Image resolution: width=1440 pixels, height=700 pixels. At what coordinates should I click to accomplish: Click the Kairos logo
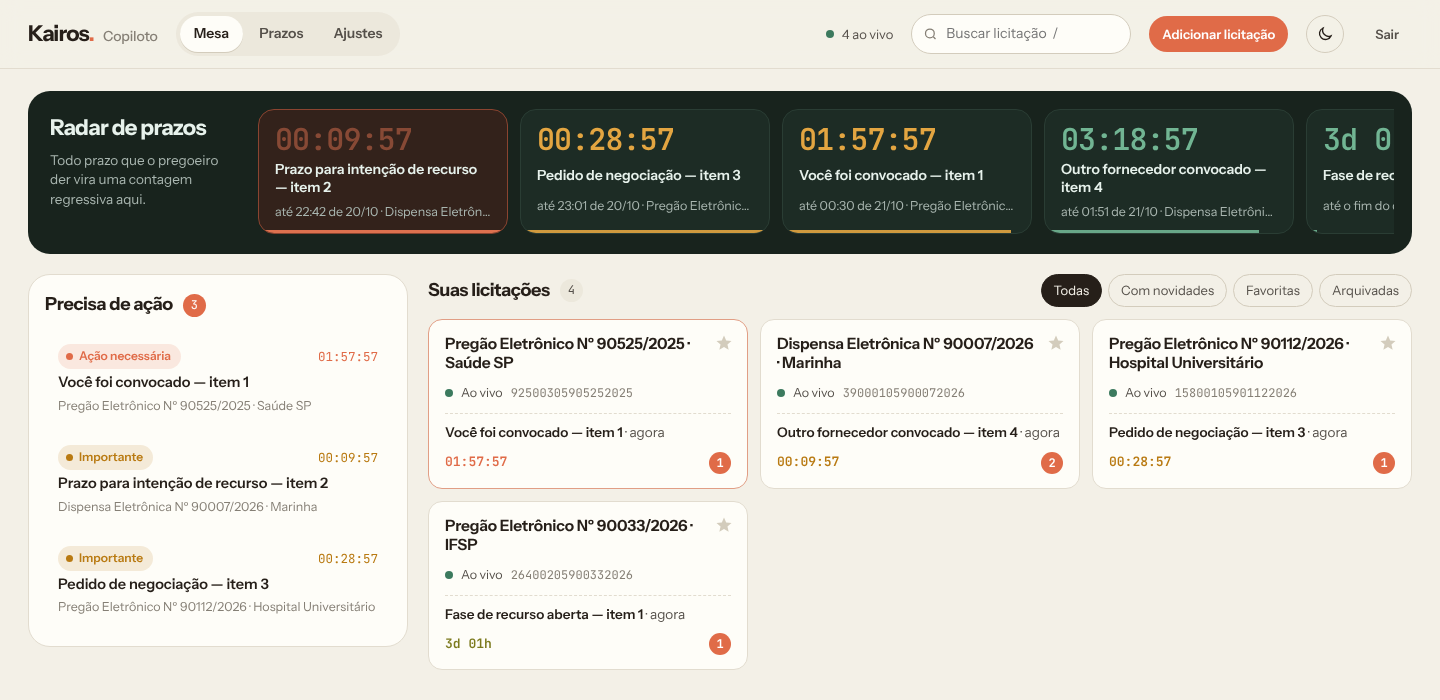tap(61, 34)
